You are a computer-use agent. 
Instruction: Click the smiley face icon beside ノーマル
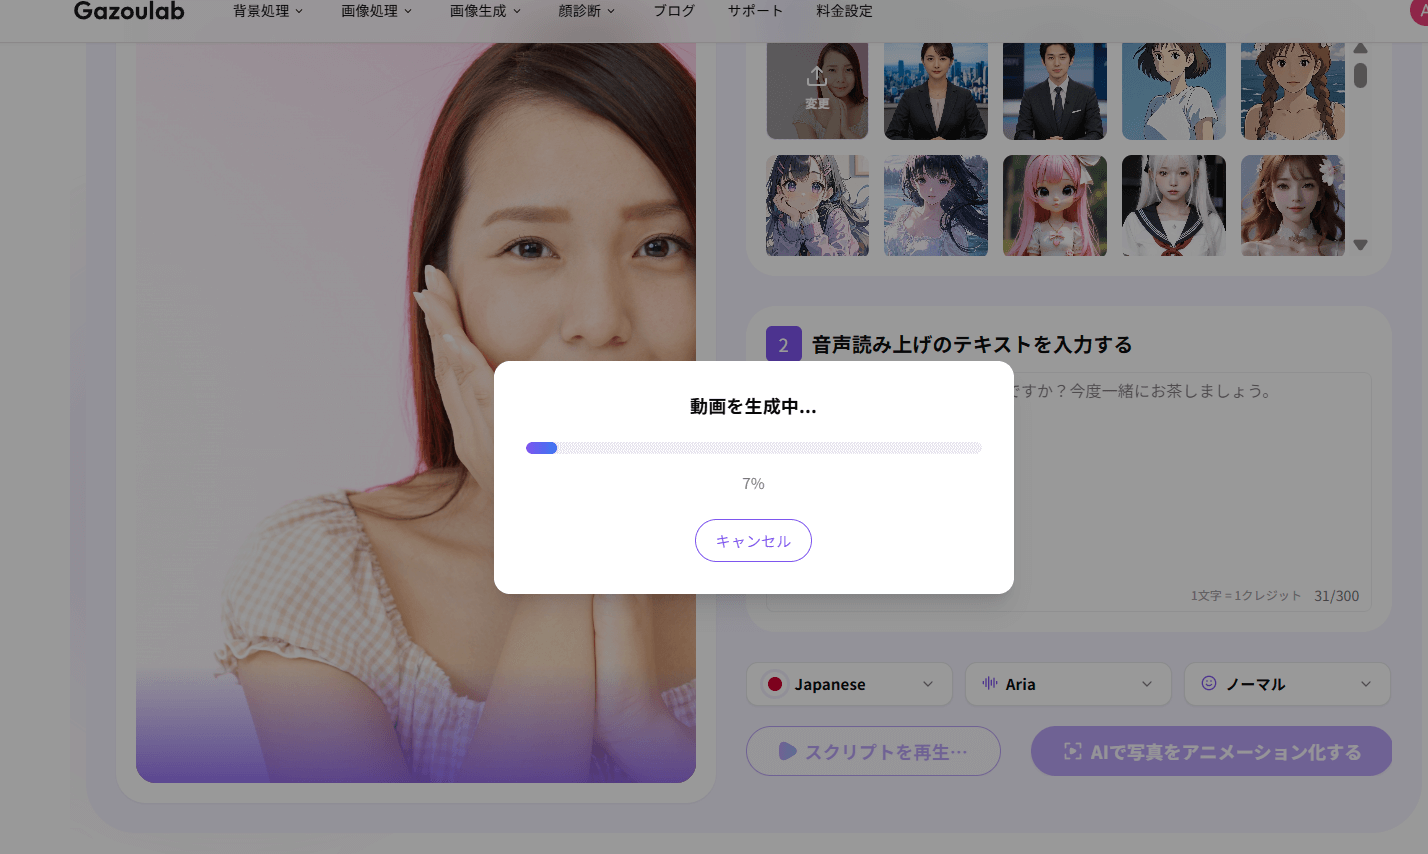tap(1210, 684)
